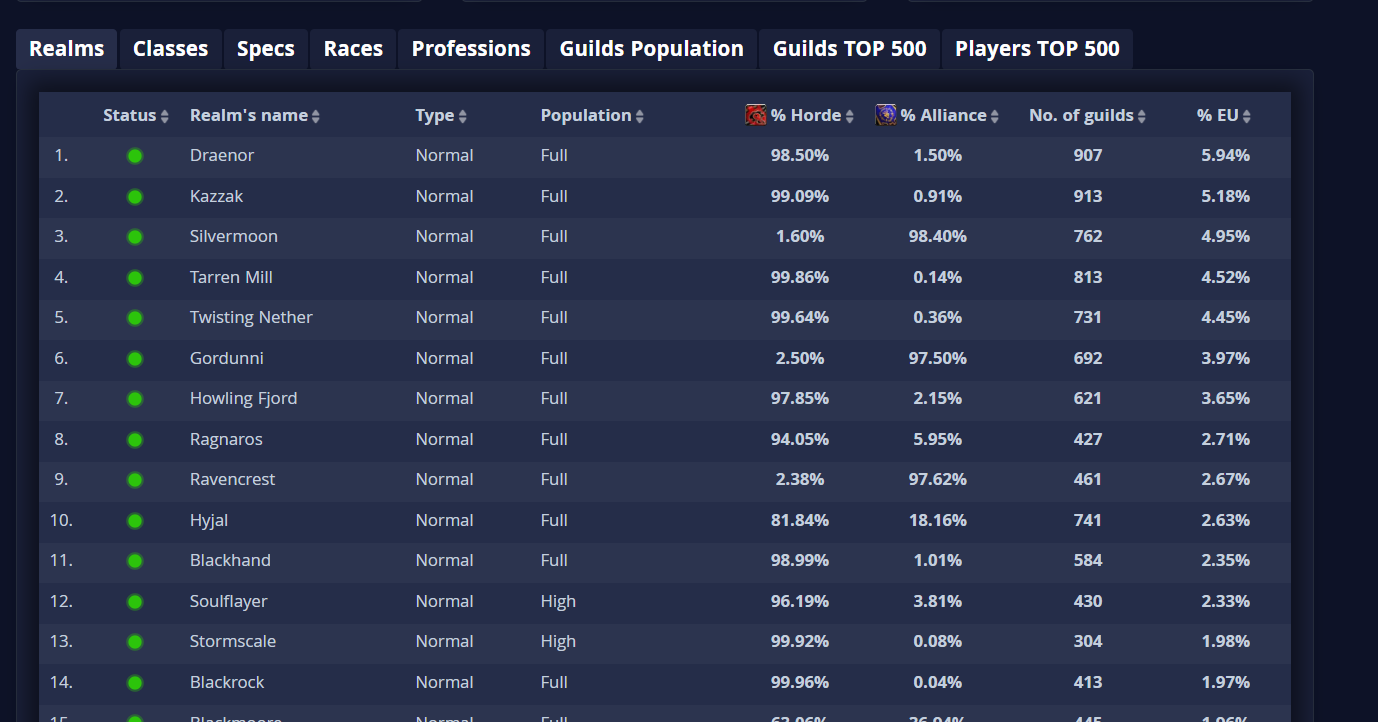Click the green status dot for Hyjal

click(x=135, y=521)
